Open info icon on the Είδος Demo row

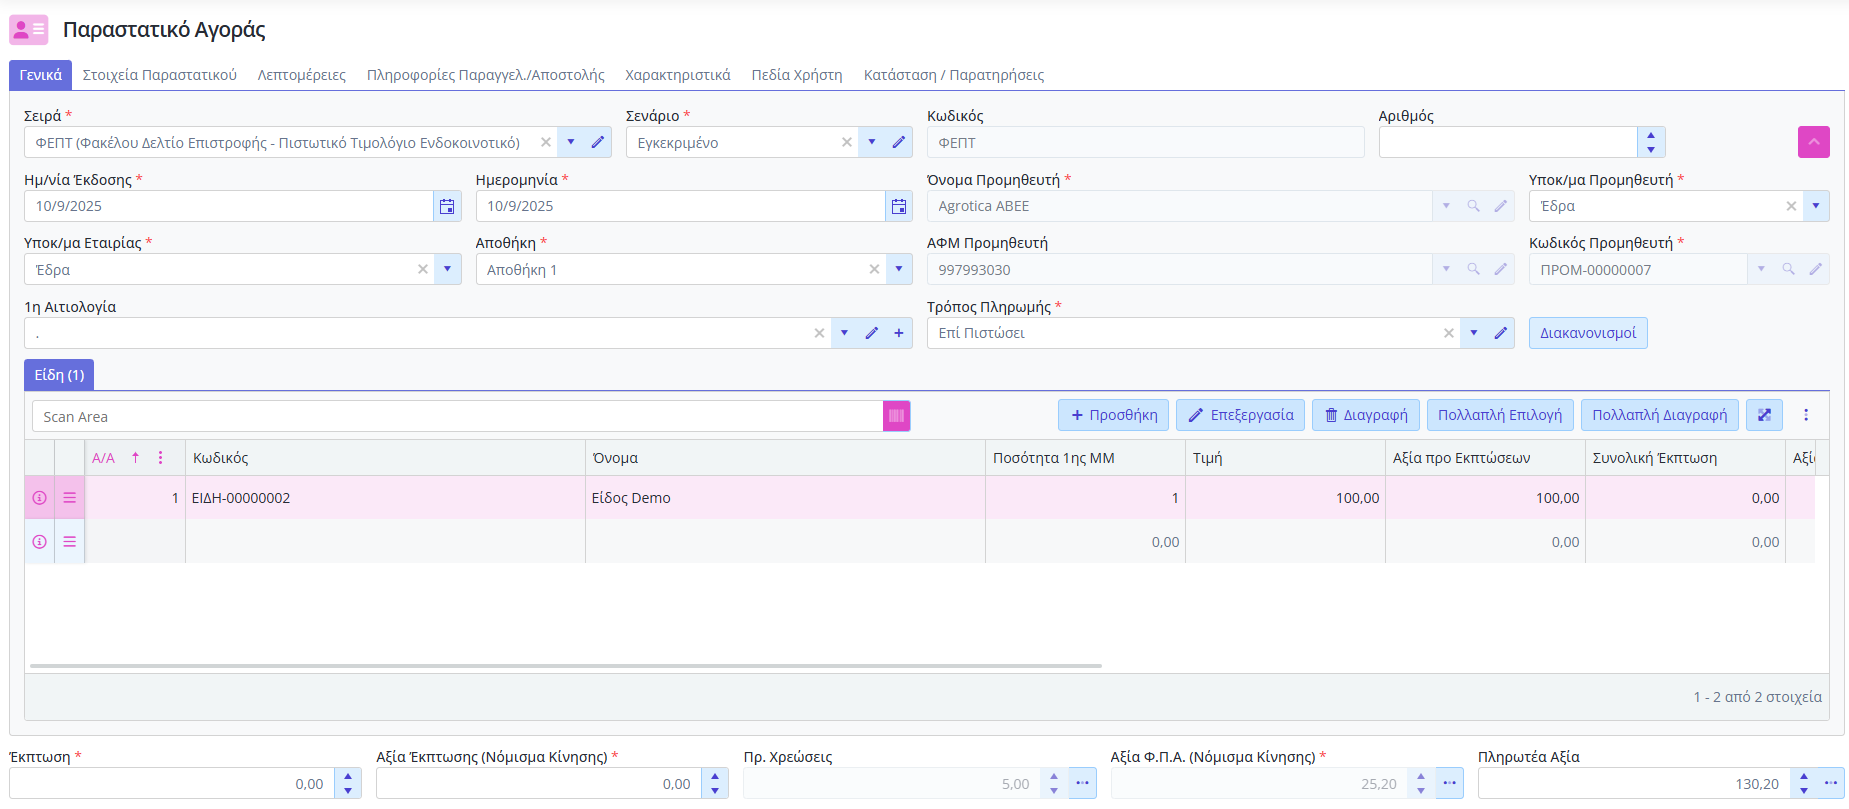point(39,498)
